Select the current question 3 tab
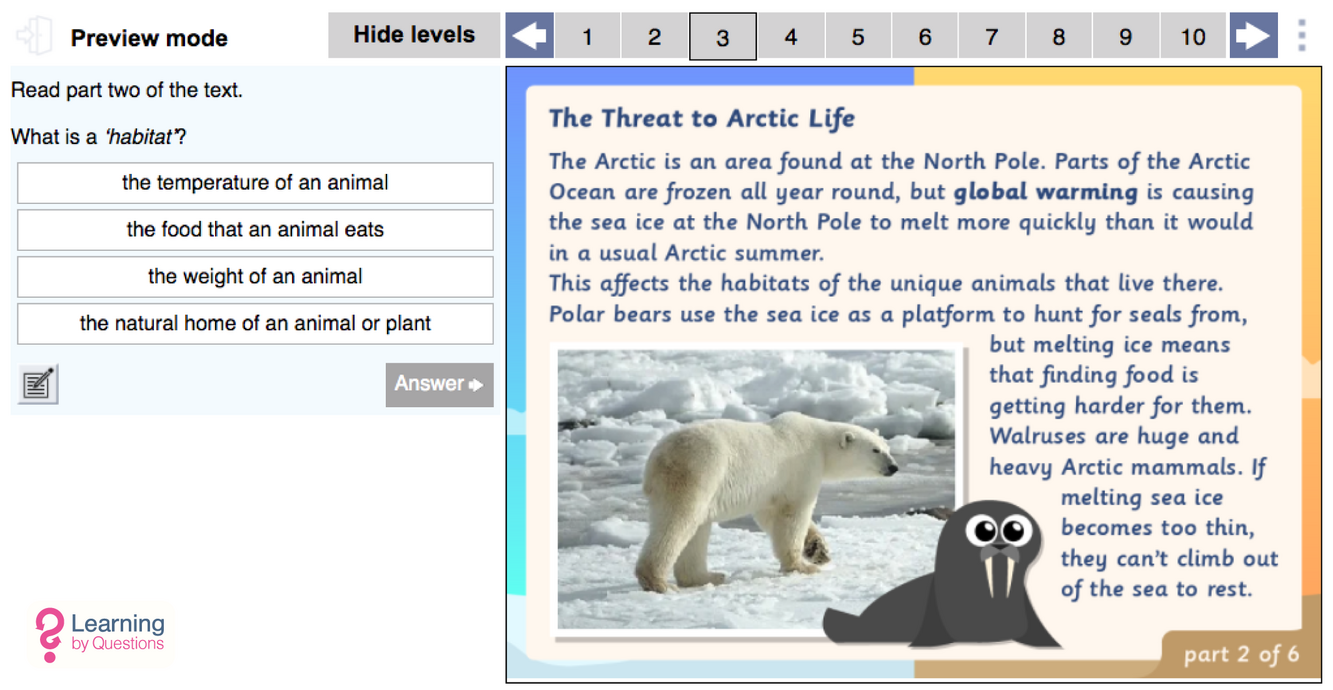Screen dimensions: 1333x690 pos(722,37)
